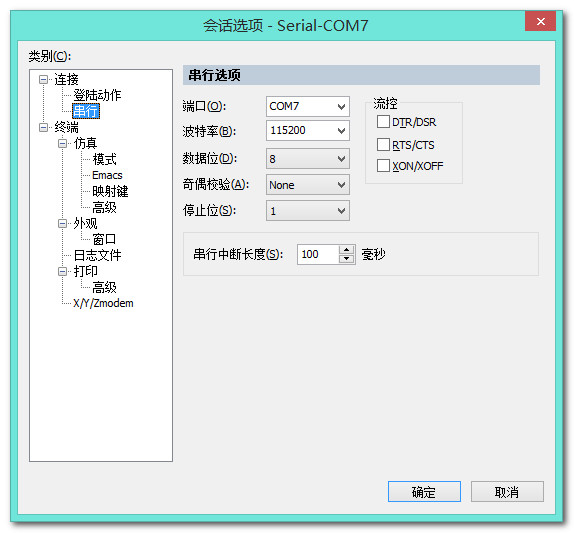This screenshot has width=574, height=533.
Task: Select the 连接 tree item label
Action: pos(66,79)
